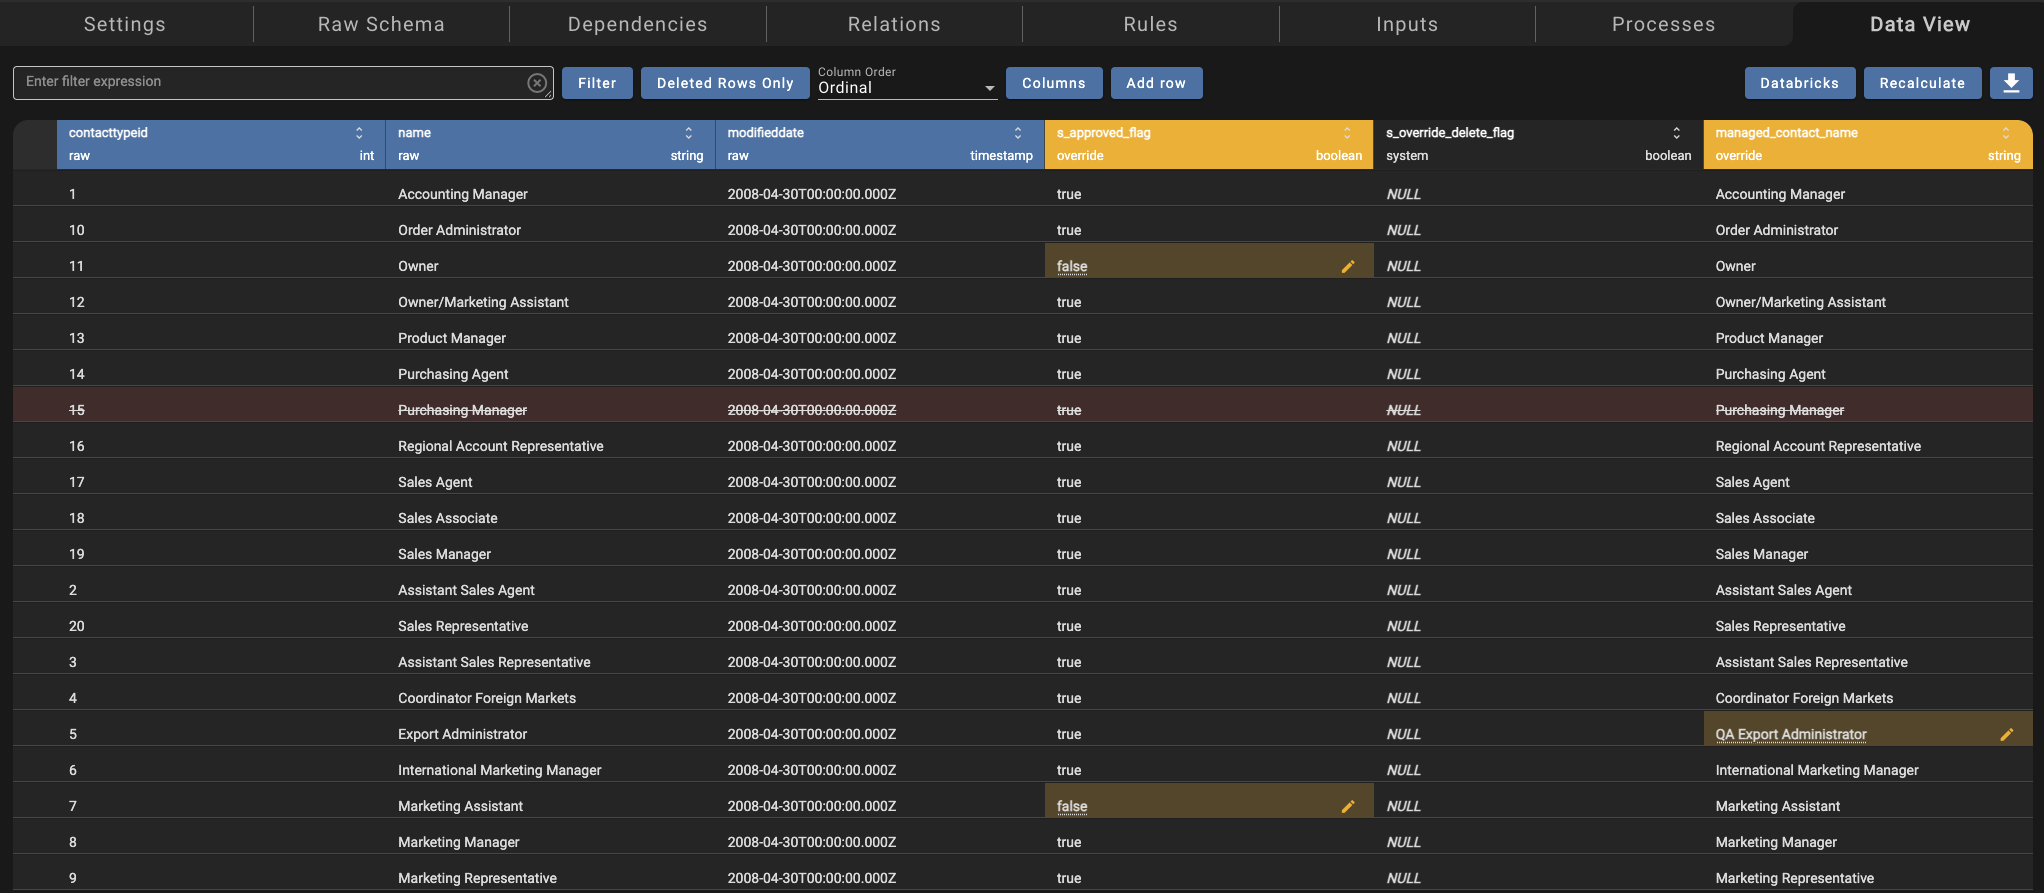Go to the Rules tab
This screenshot has width=2044, height=893.
(x=1151, y=24)
